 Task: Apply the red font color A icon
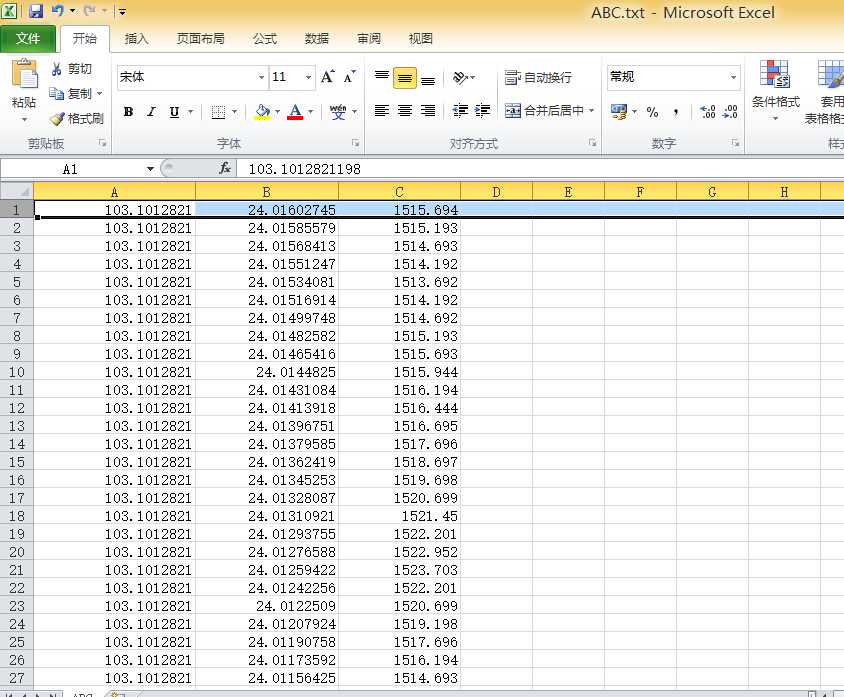295,112
